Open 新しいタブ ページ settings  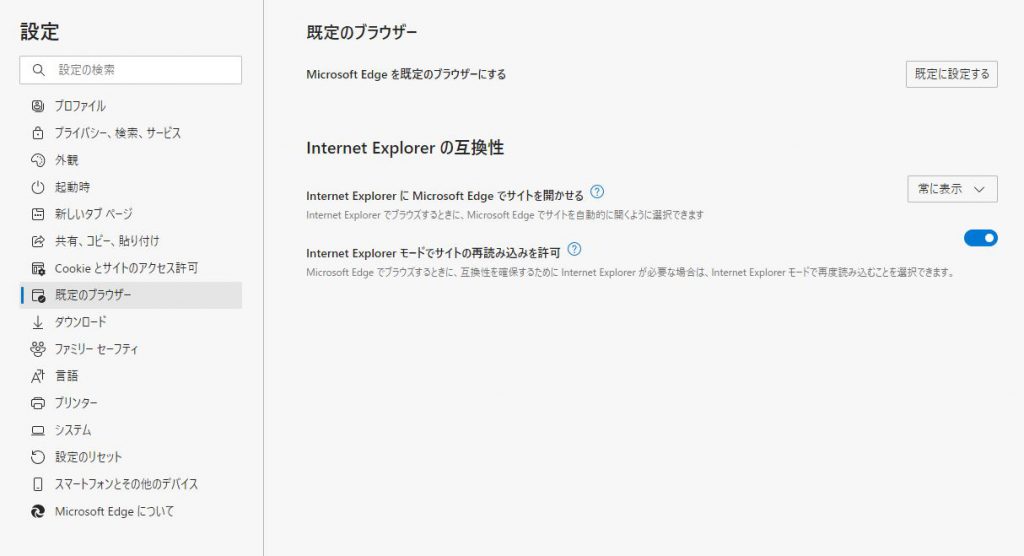131,214
